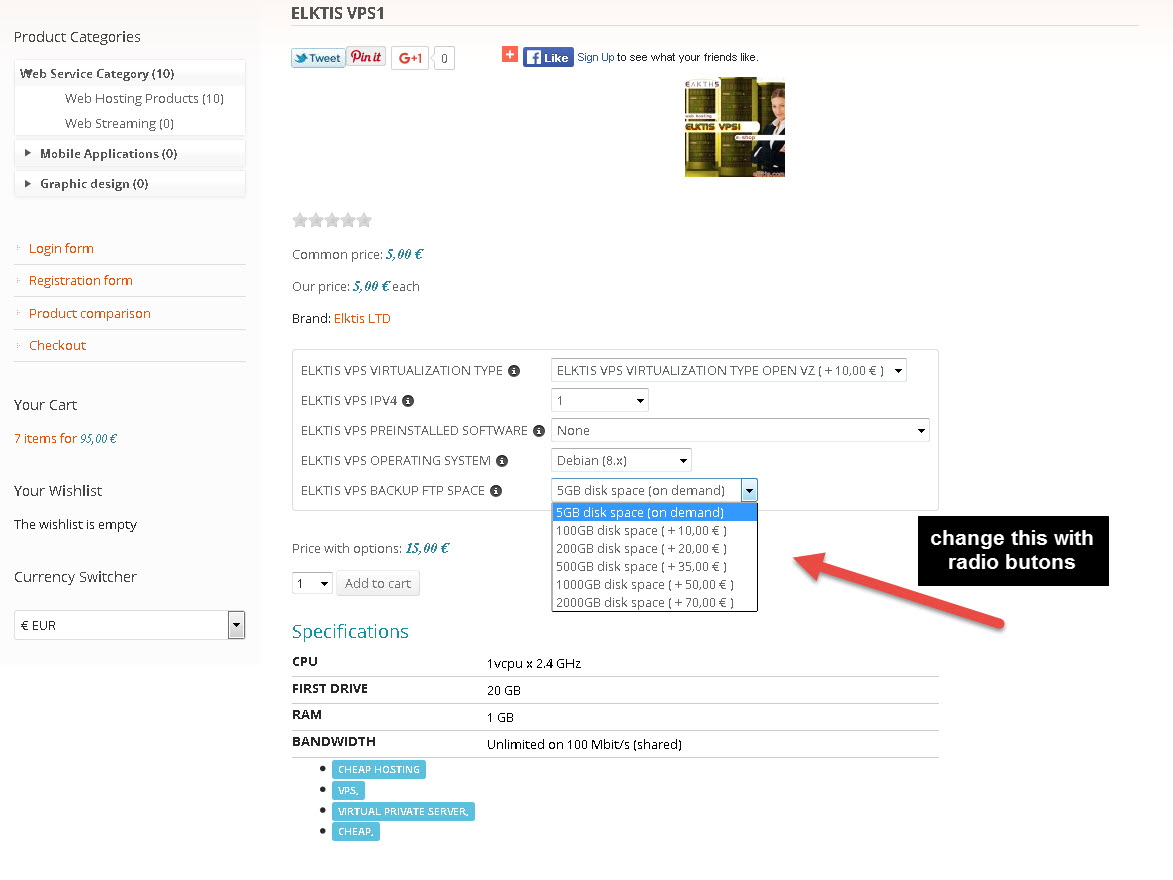Click the 1vcpu x 2.4 GHz value
The width and height of the screenshot is (1173, 880).
tap(534, 664)
